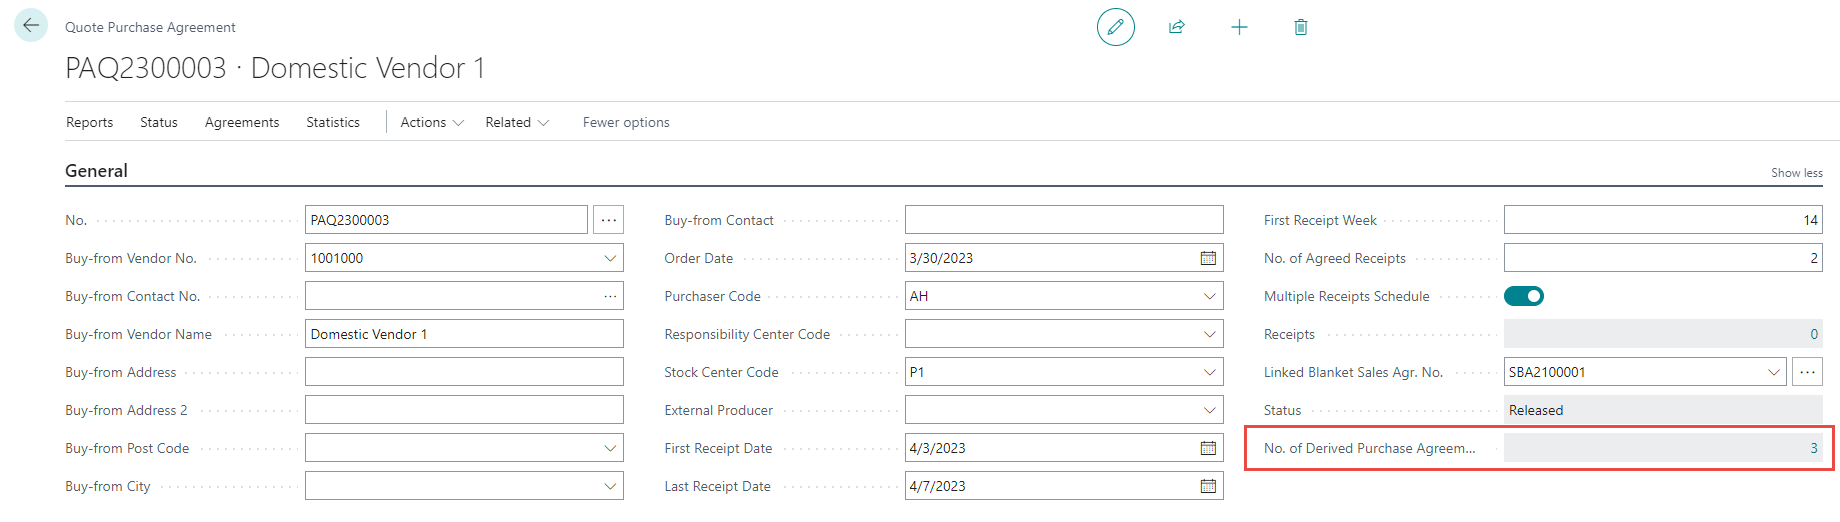
Task: Click the pencil edit icon
Action: pos(1115,27)
